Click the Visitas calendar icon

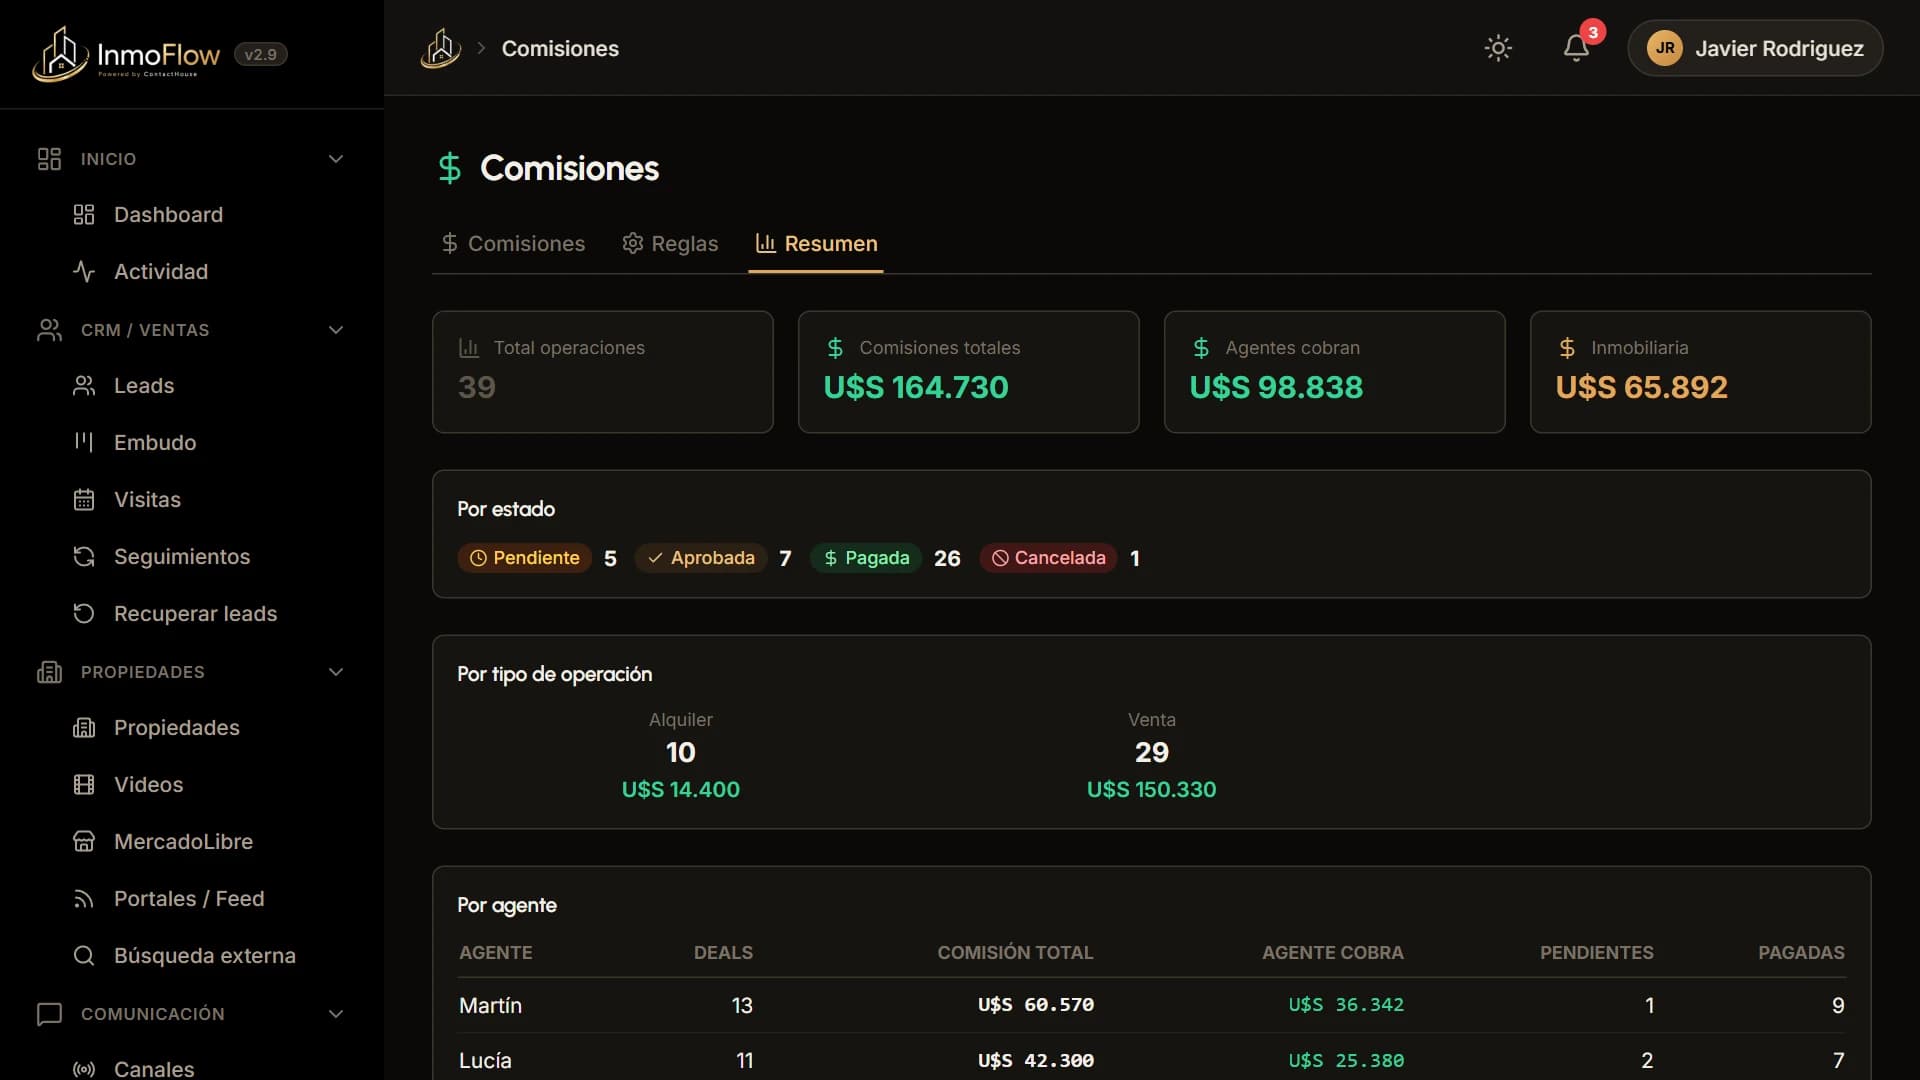point(84,500)
